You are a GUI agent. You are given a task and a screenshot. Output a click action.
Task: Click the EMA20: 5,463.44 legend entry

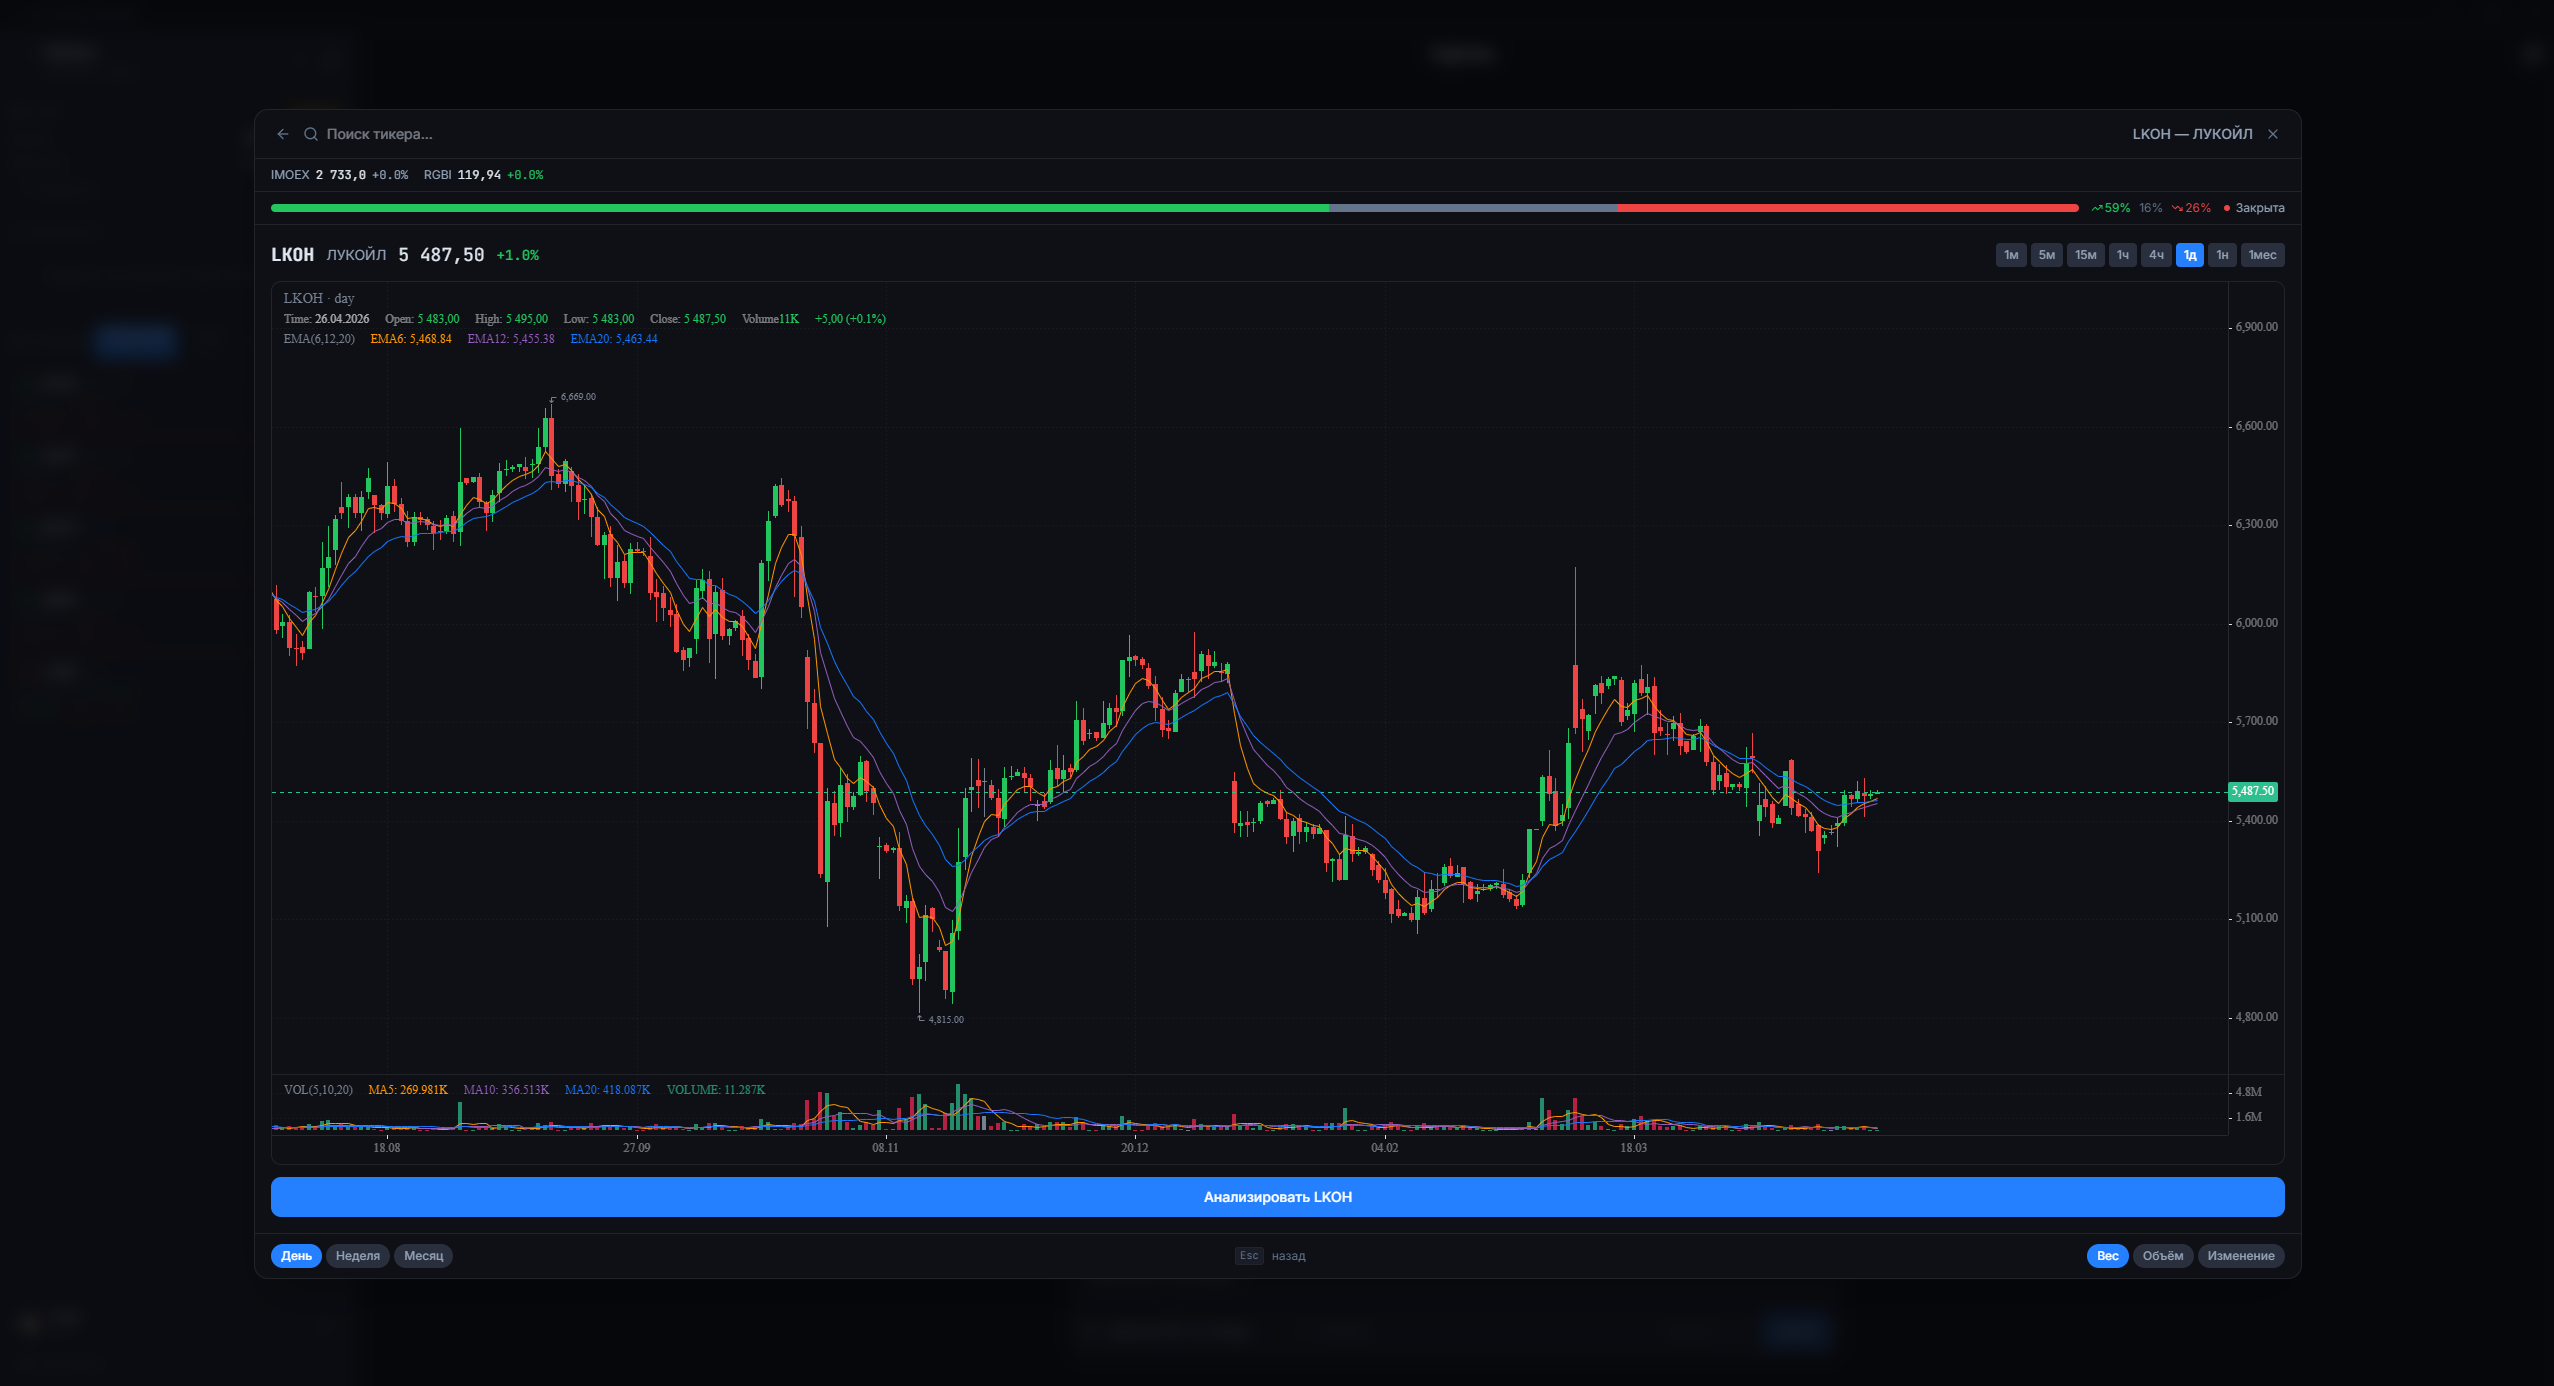pyautogui.click(x=614, y=339)
